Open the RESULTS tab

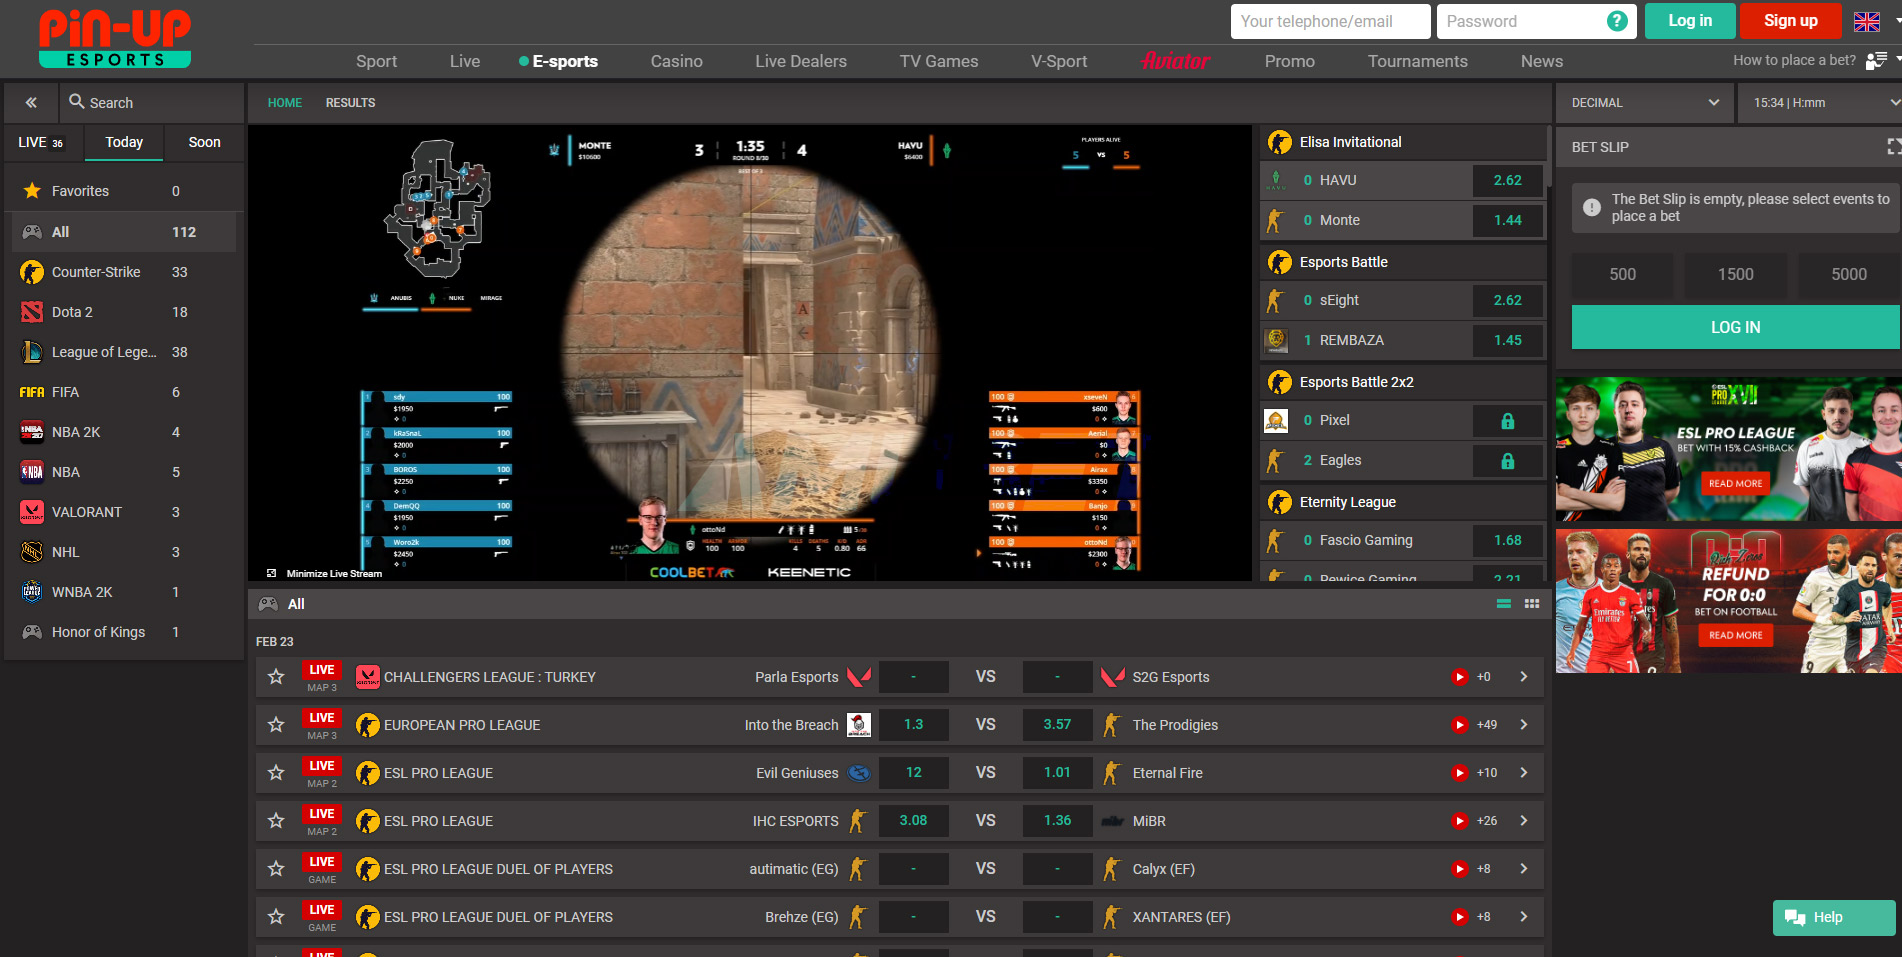click(x=350, y=102)
